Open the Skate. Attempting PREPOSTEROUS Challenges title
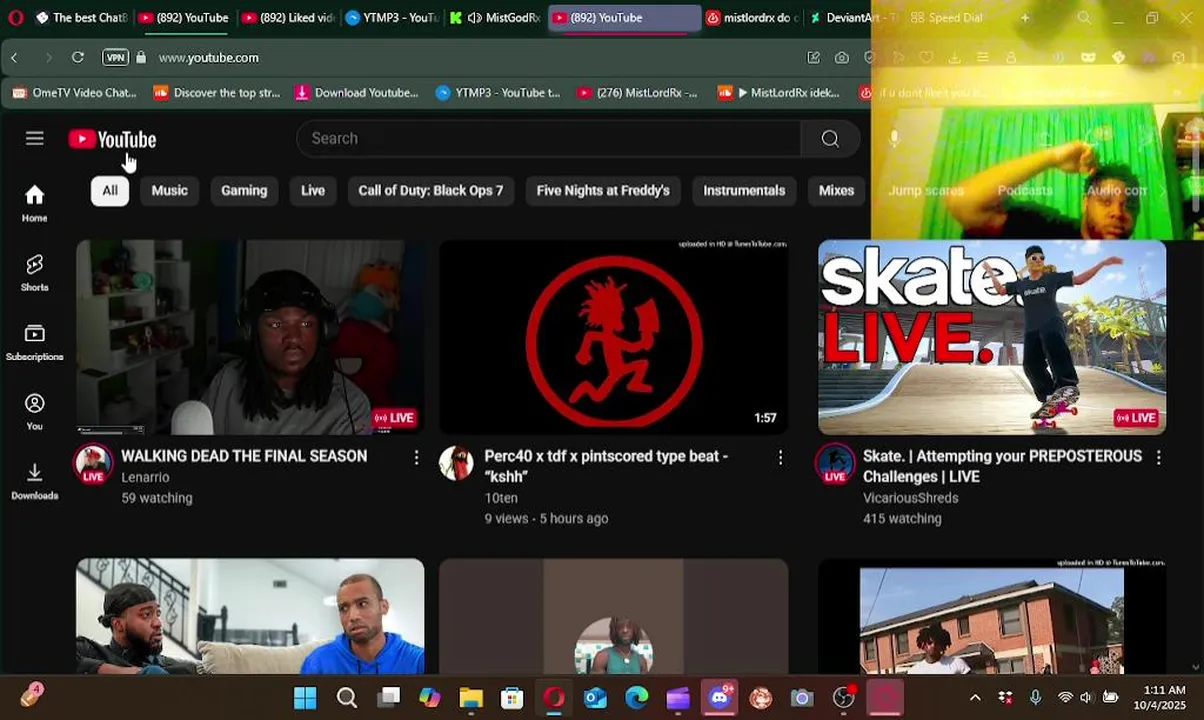The width and height of the screenshot is (1204, 720). coord(1002,466)
